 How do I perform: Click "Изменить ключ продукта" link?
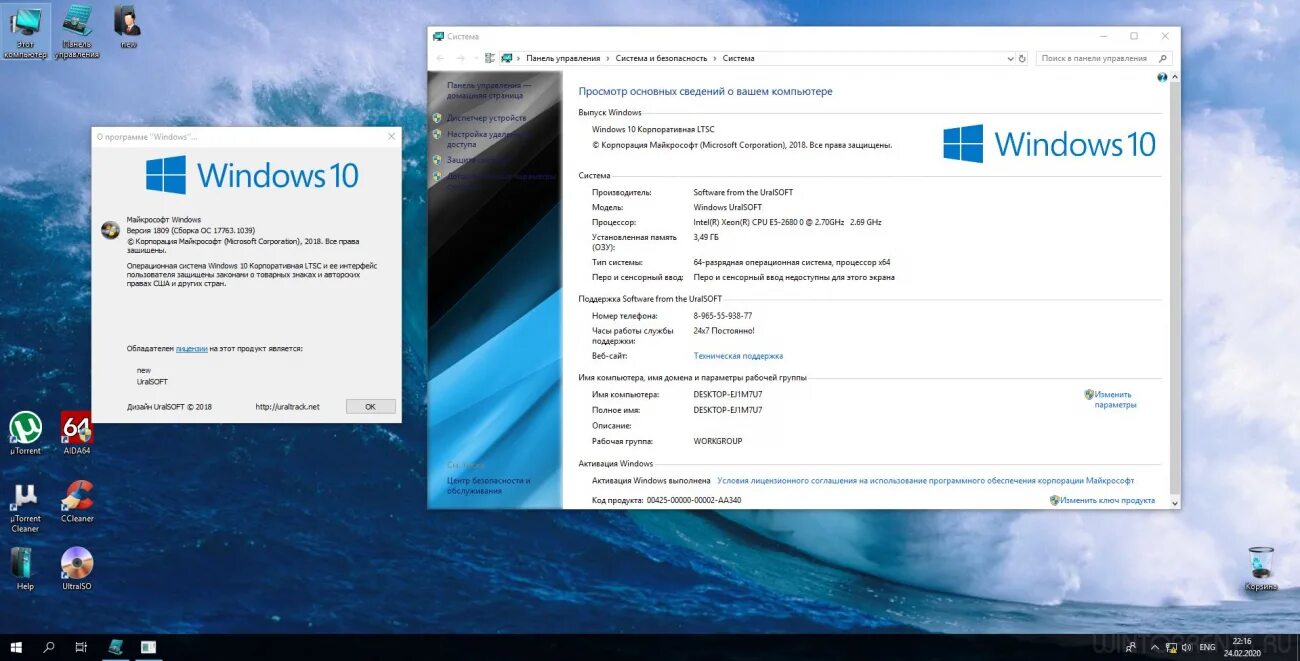1107,500
